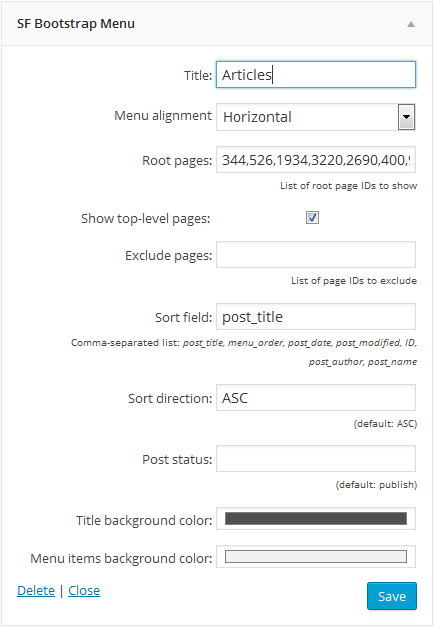Click the SF Bootstrap Menu header title

(x=76, y=24)
